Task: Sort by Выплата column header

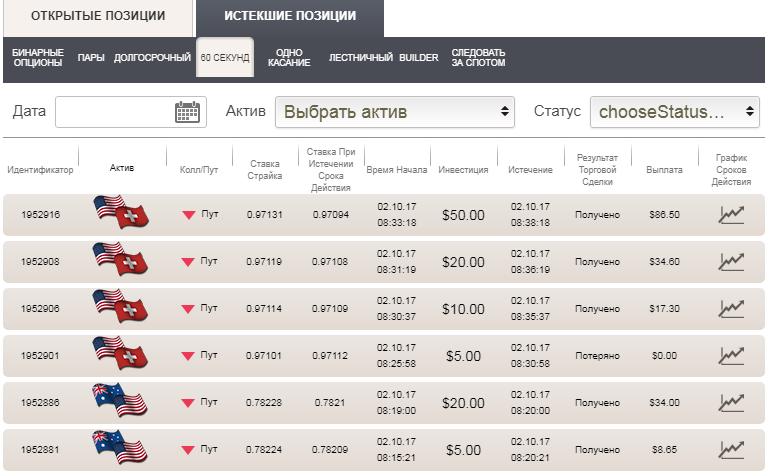Action: [x=664, y=170]
